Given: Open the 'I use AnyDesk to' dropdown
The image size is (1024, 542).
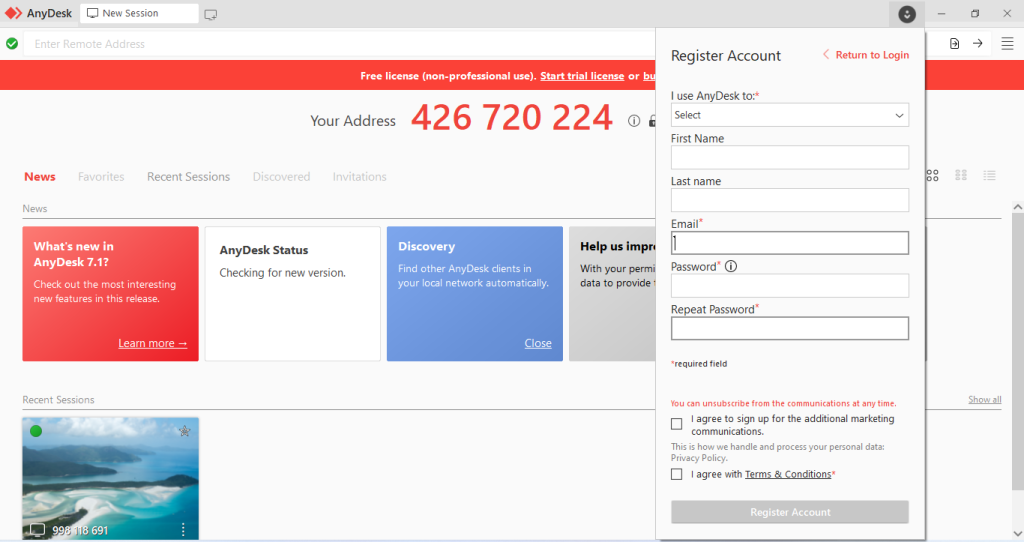Looking at the screenshot, I should coord(790,115).
